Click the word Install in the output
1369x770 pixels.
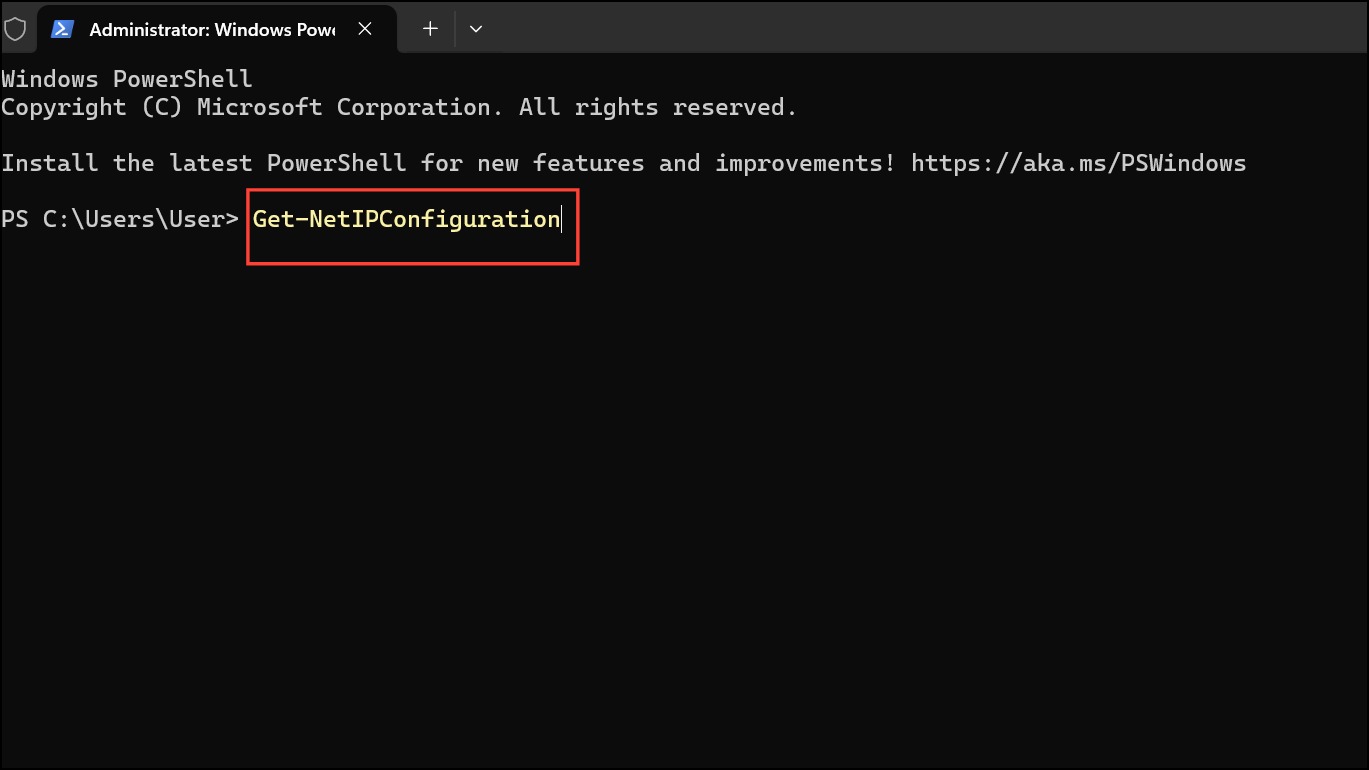click(x=50, y=163)
